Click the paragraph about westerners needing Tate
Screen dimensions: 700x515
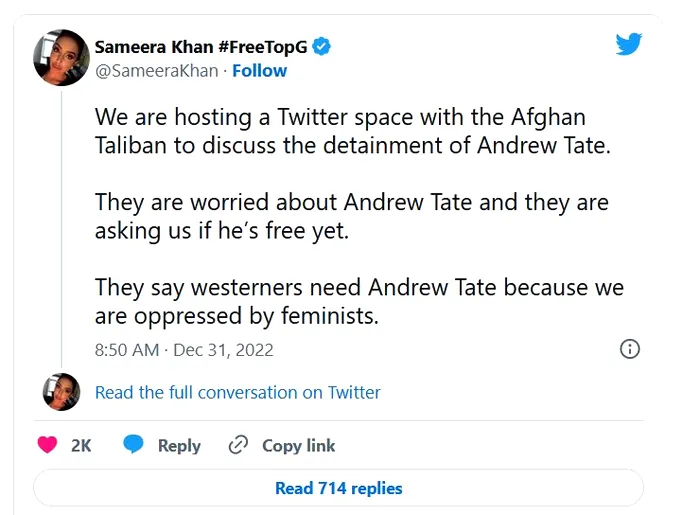coord(359,302)
